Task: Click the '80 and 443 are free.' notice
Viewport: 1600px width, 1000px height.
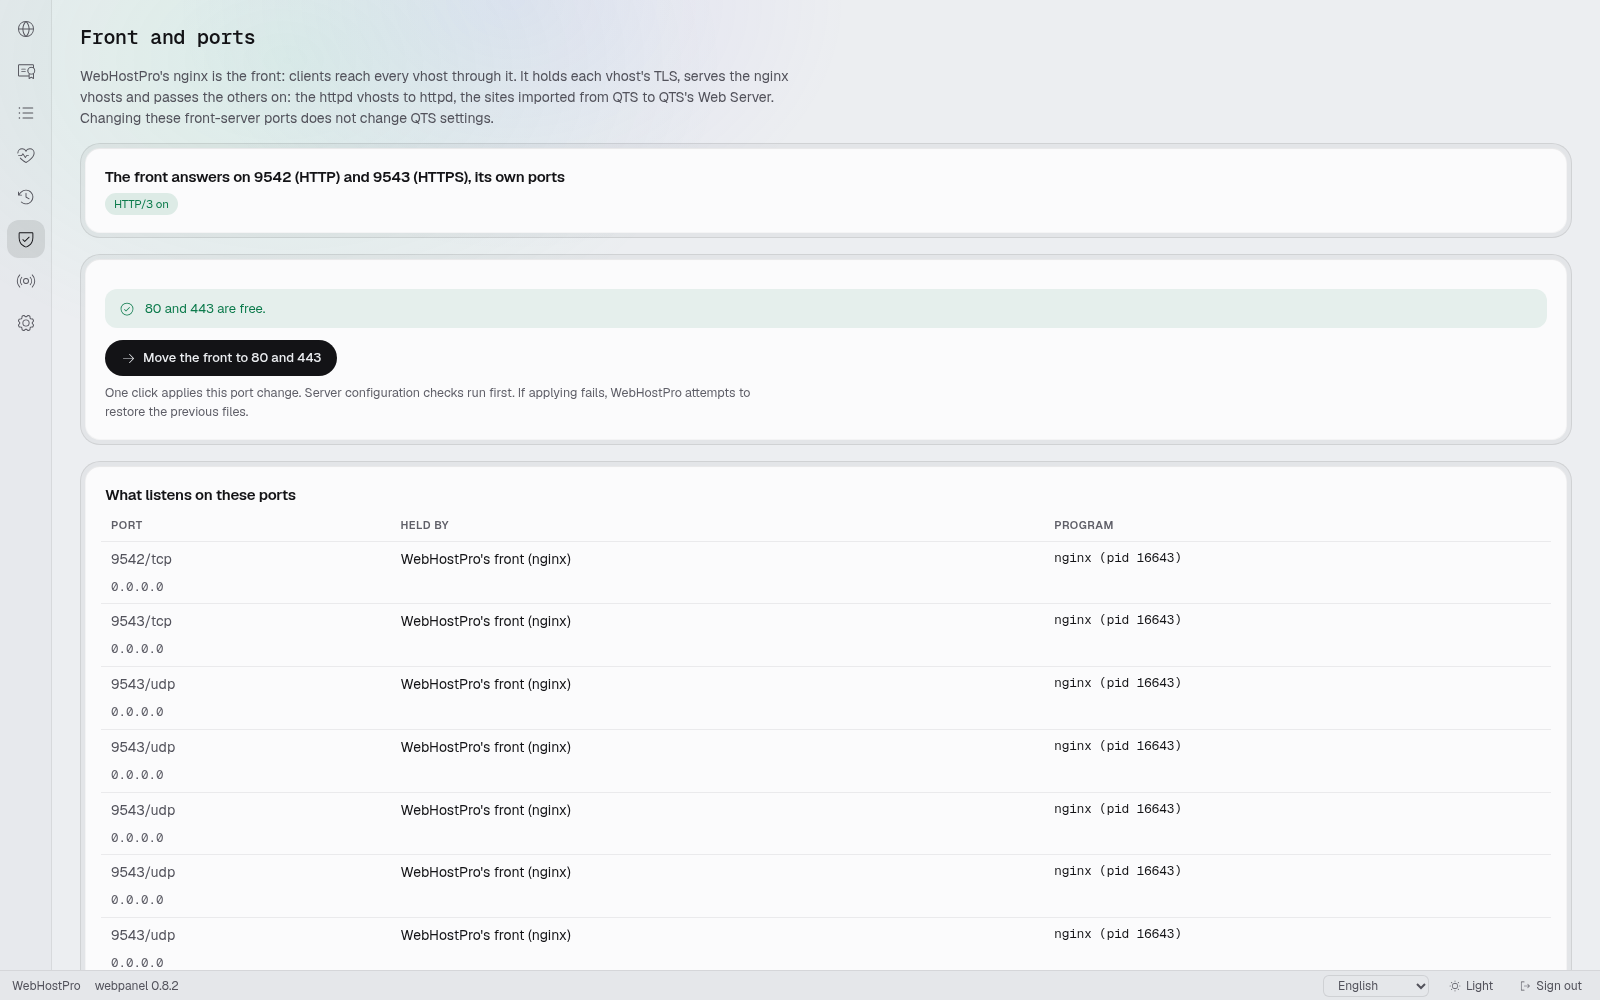Action: pyautogui.click(x=826, y=309)
